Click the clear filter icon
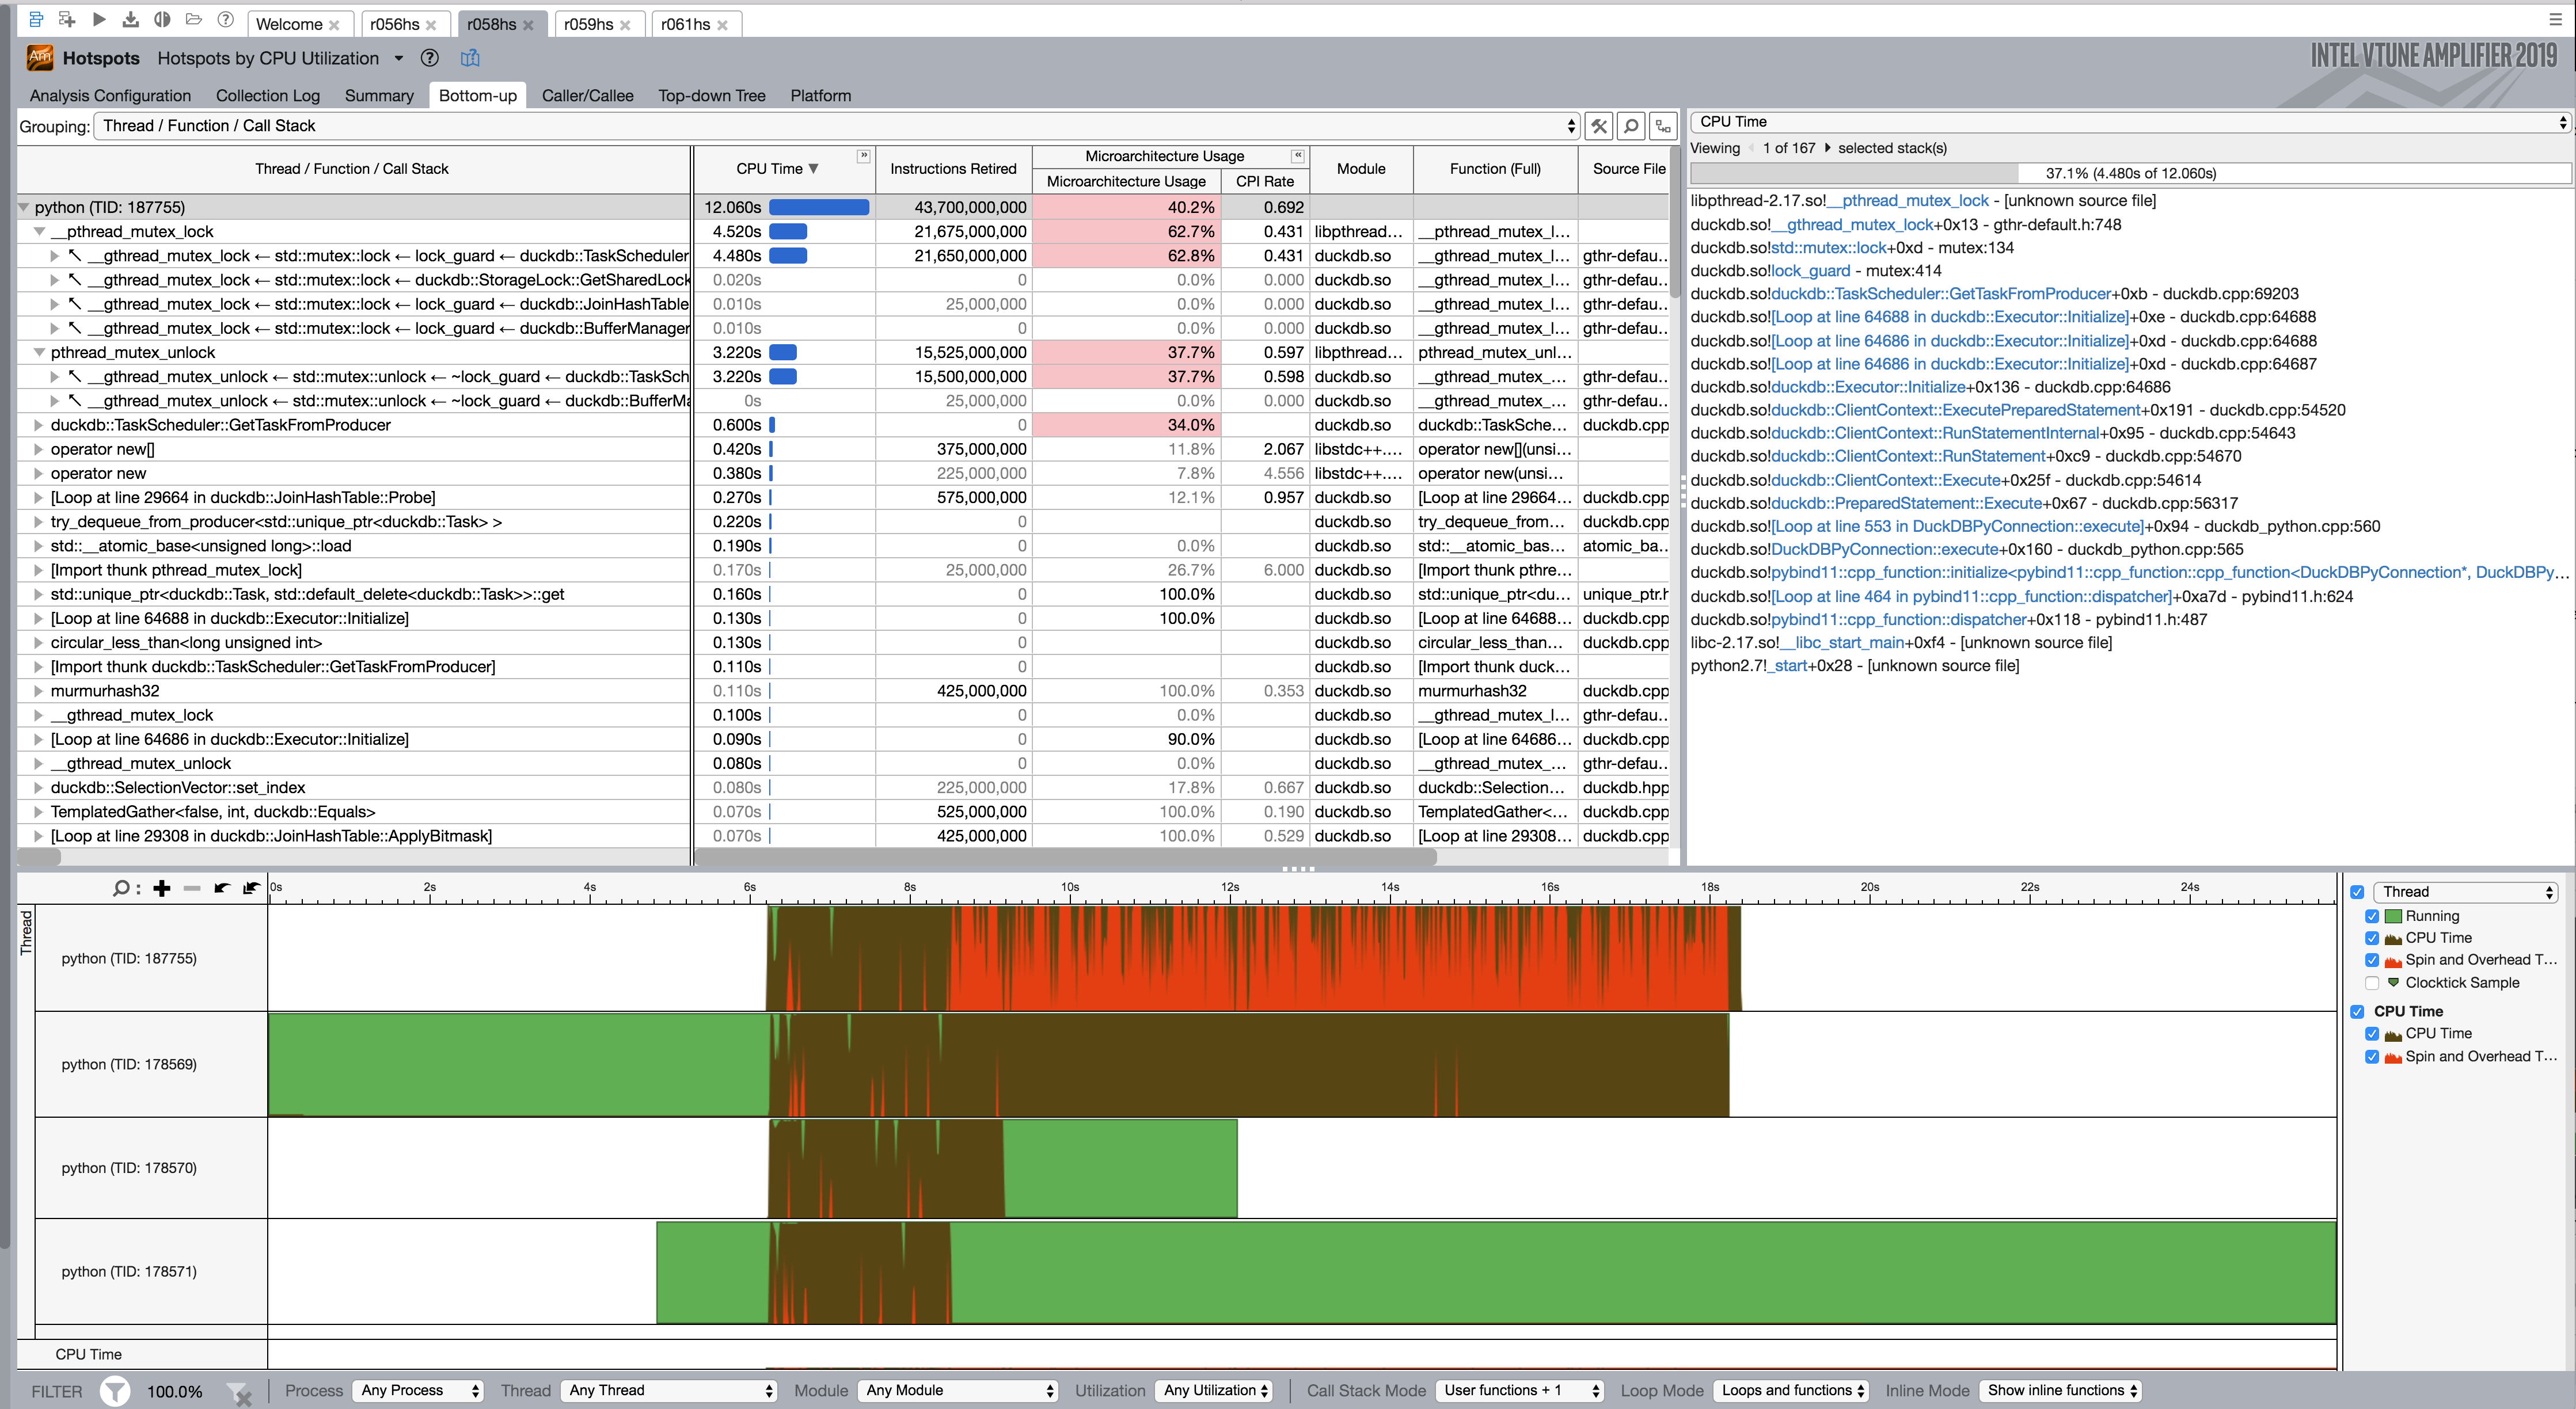The width and height of the screenshot is (2576, 1409). (x=239, y=1393)
